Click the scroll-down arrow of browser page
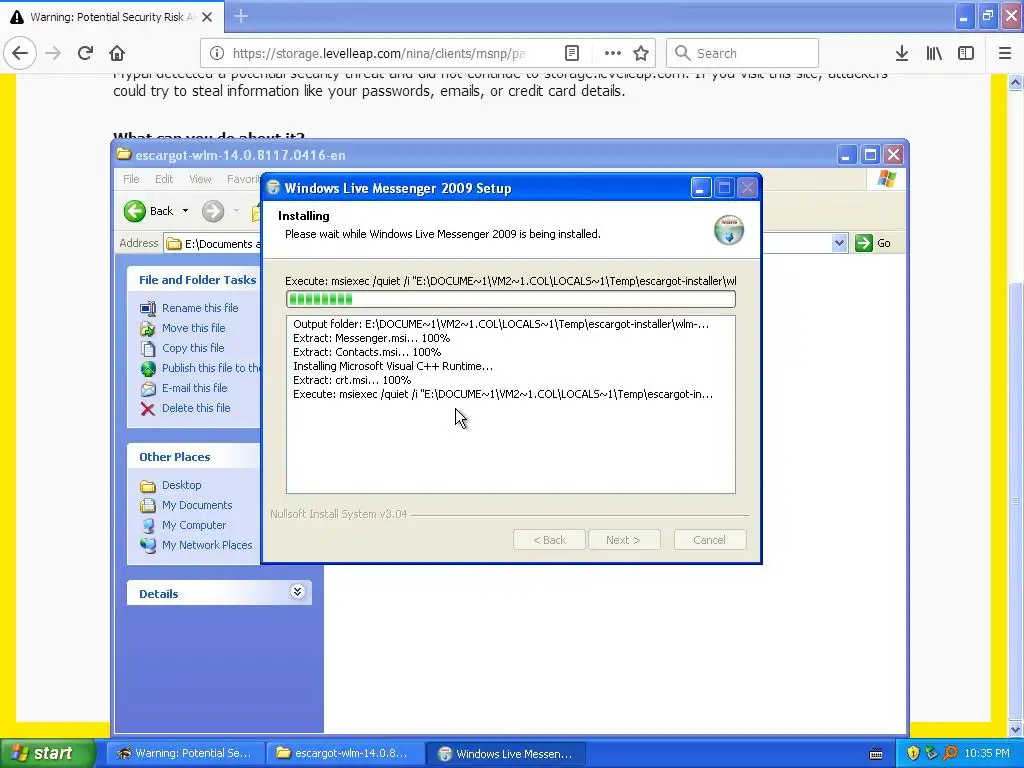This screenshot has width=1024, height=768. 1015,729
